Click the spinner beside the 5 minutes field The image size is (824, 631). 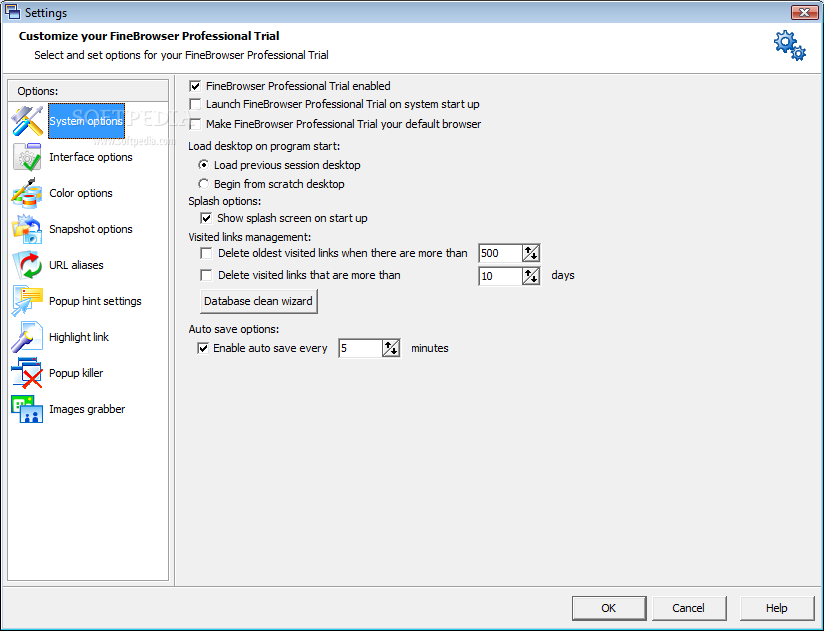tap(391, 348)
